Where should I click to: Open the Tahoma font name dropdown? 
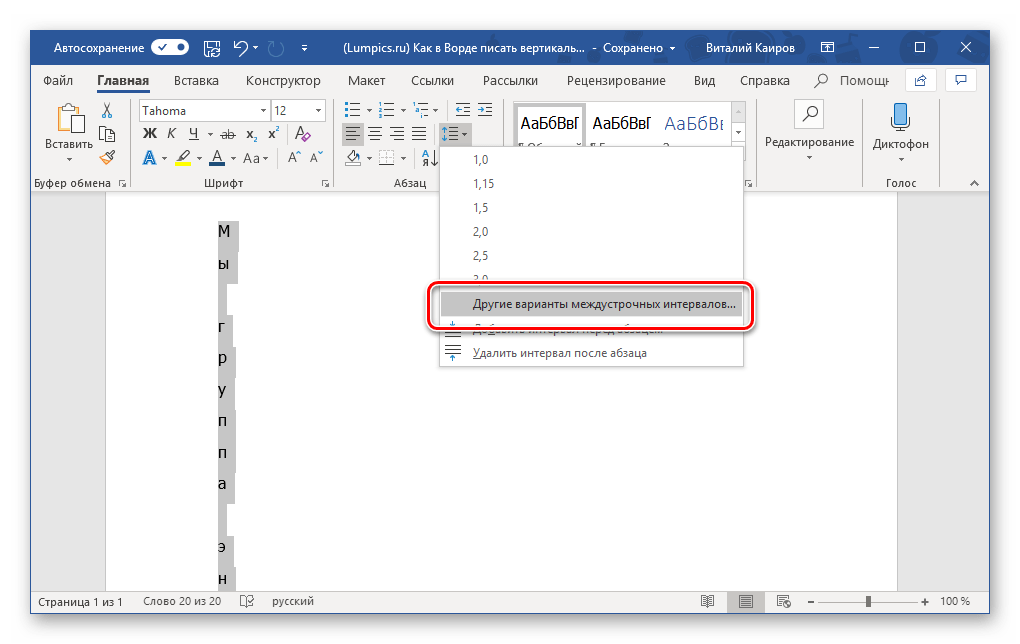point(264,111)
